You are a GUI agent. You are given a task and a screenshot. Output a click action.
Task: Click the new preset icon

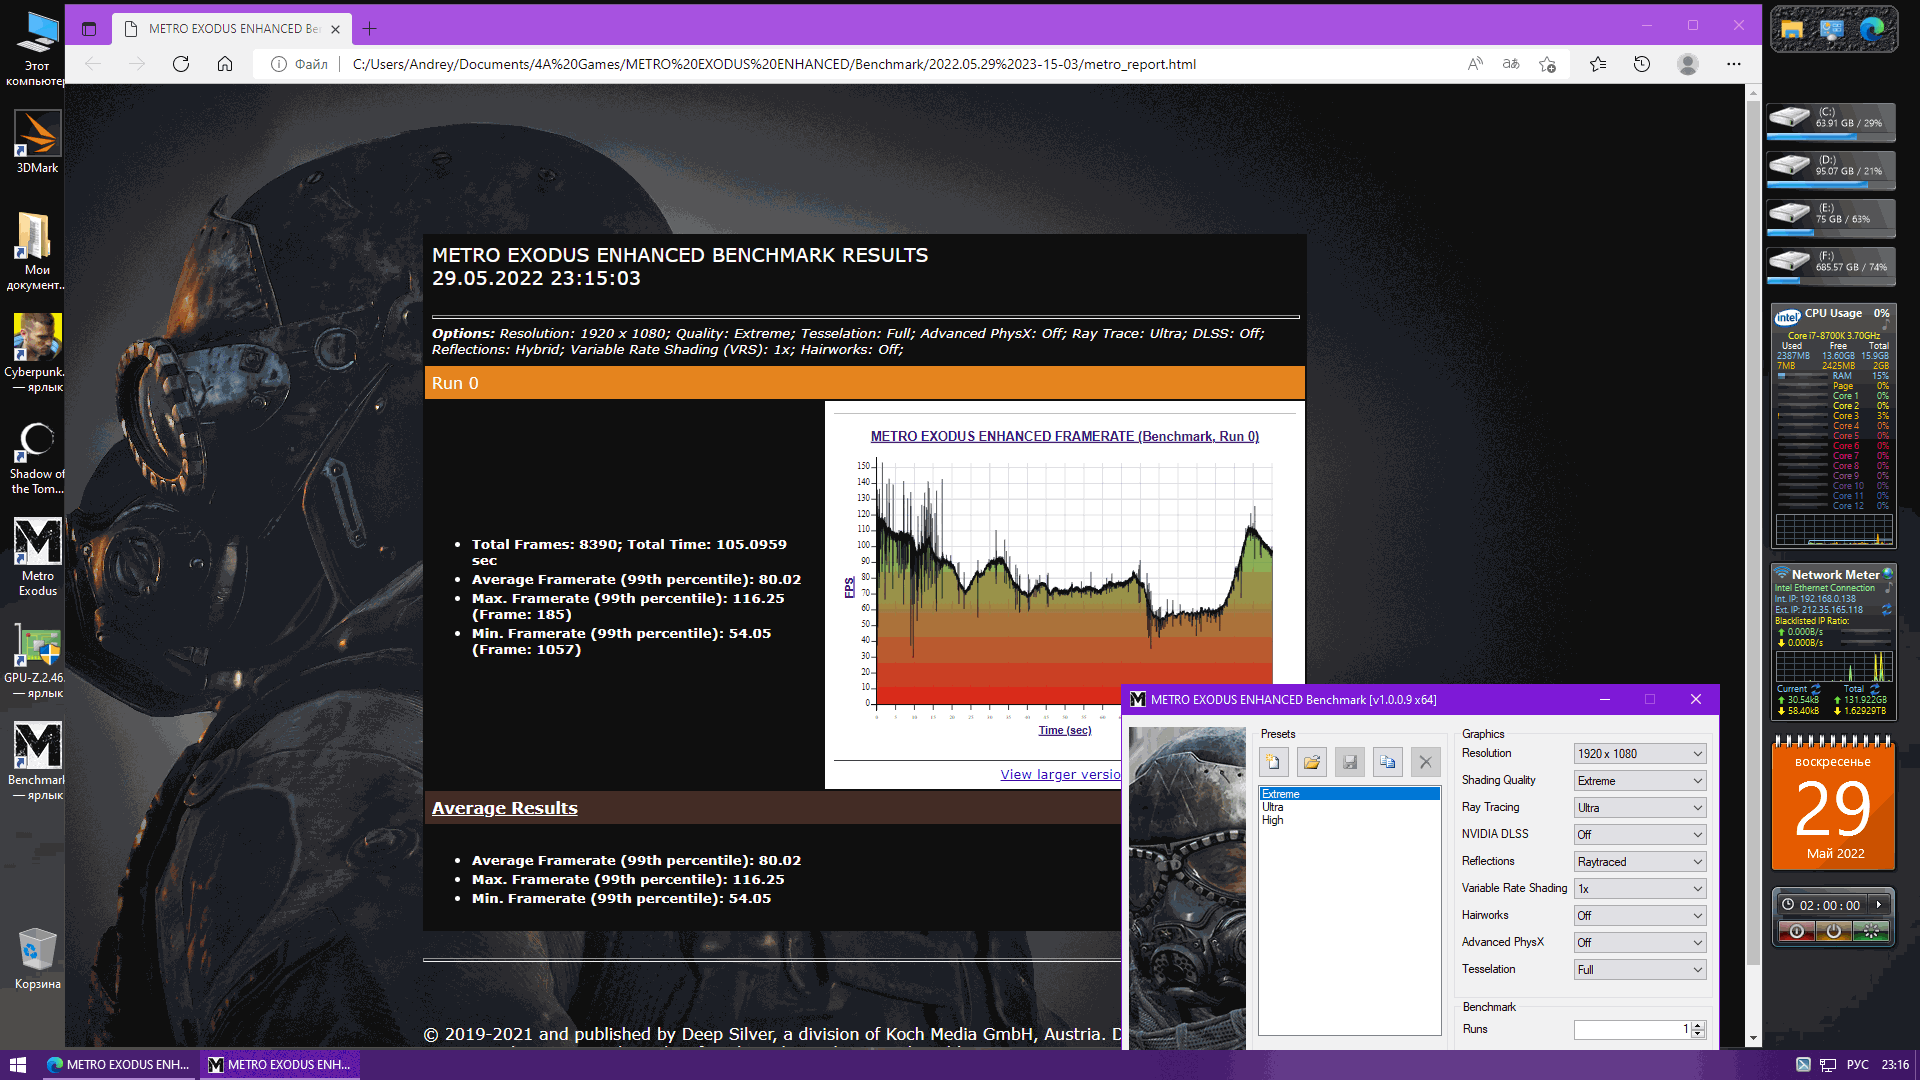tap(1273, 762)
